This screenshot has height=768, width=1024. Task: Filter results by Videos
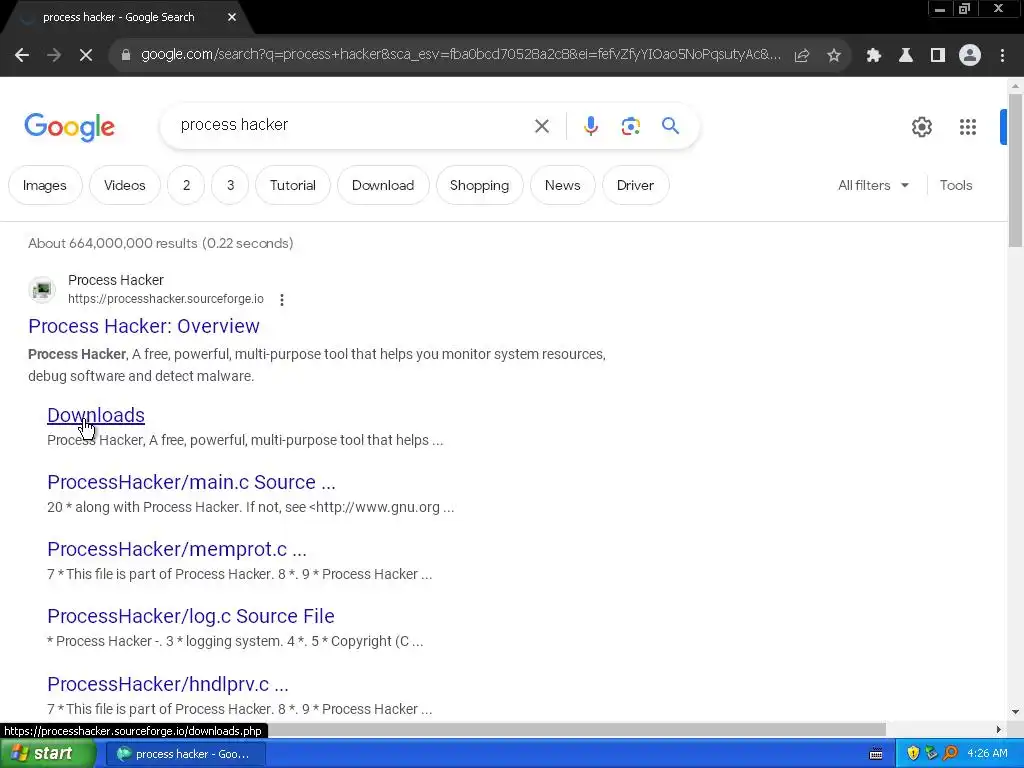tap(124, 185)
